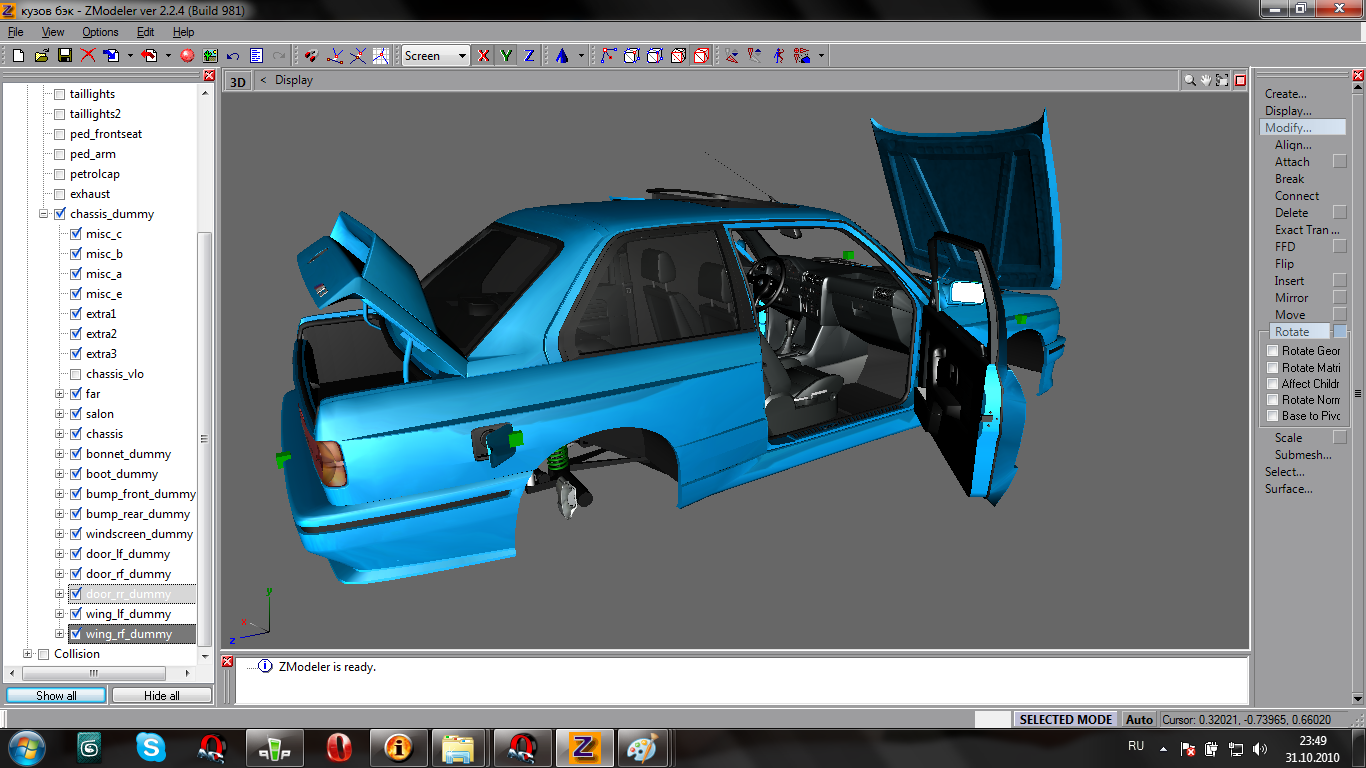Select wing_lf_dummy in the object tree

pyautogui.click(x=128, y=614)
